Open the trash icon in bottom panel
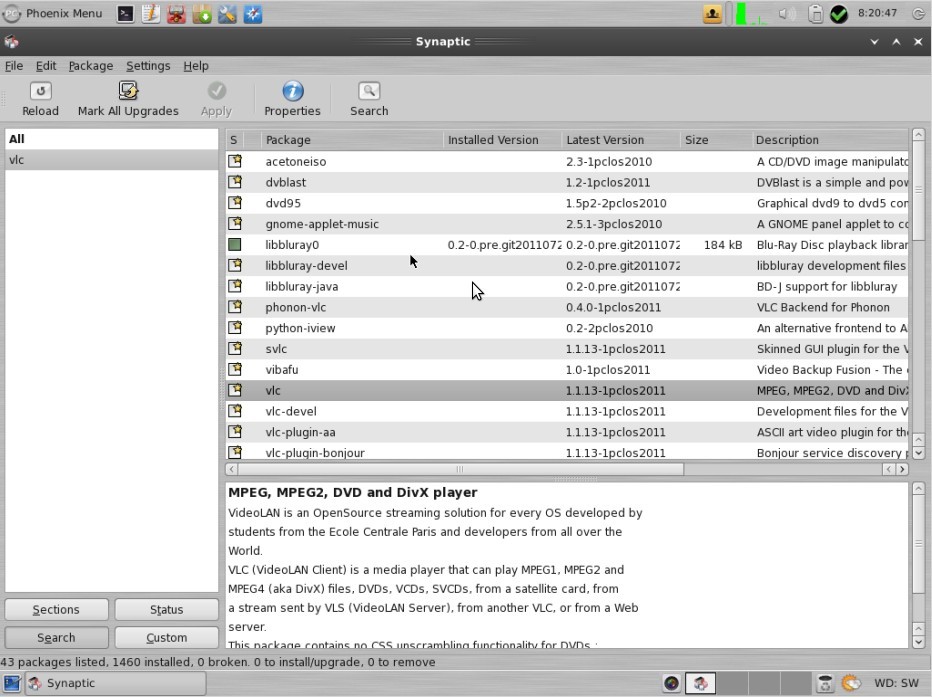Viewport: 932px width, 697px height. [x=824, y=683]
